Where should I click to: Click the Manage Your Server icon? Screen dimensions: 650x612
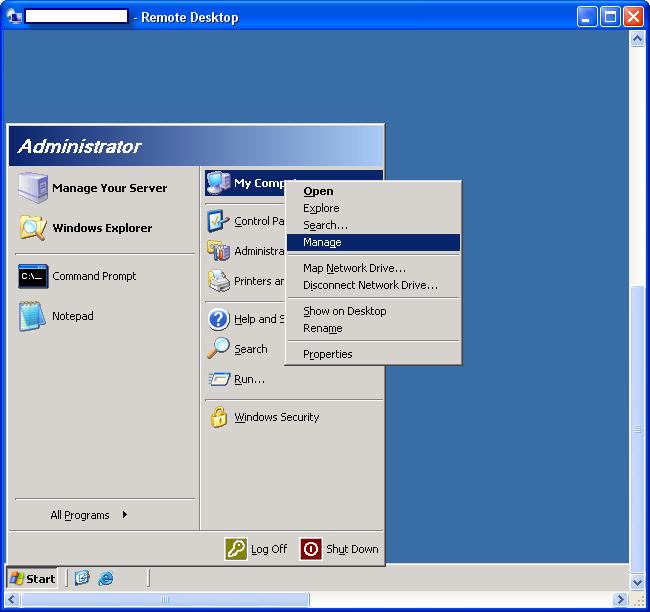coord(33,188)
